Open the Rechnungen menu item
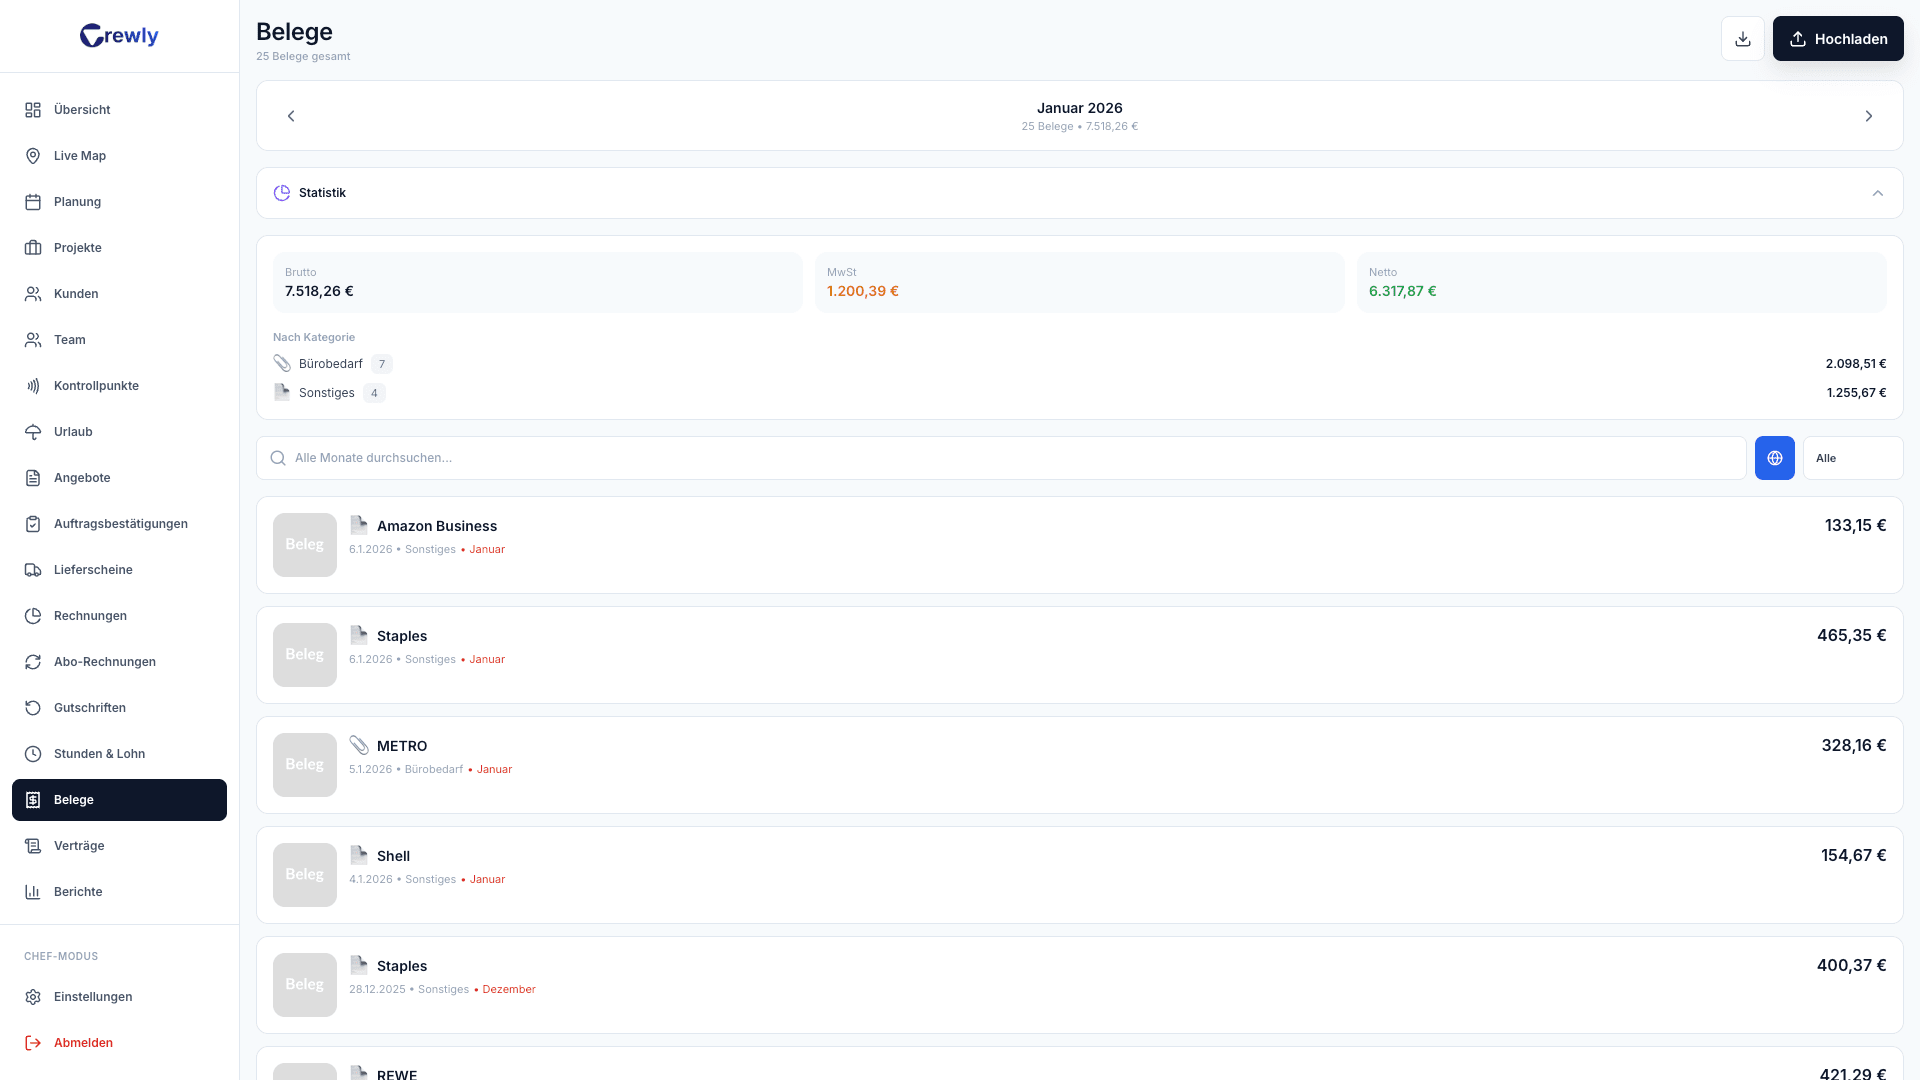The height and width of the screenshot is (1080, 1920). (x=90, y=616)
